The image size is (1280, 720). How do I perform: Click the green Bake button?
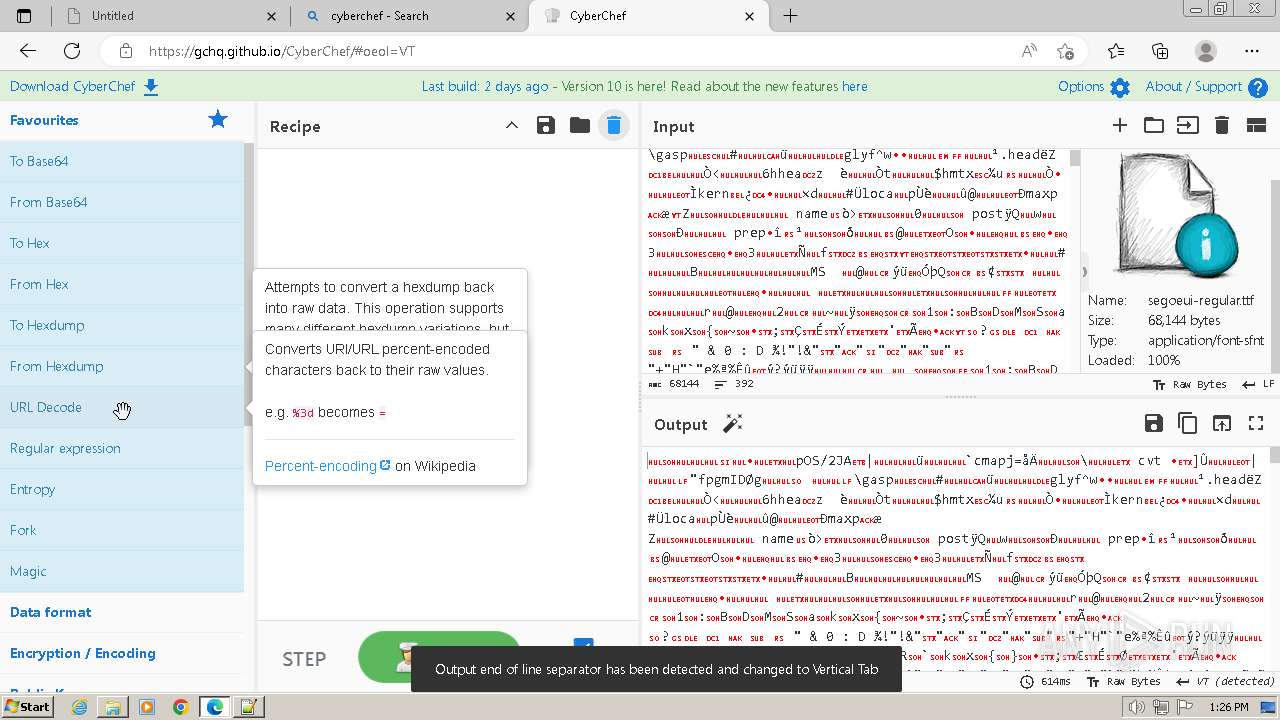[440, 656]
